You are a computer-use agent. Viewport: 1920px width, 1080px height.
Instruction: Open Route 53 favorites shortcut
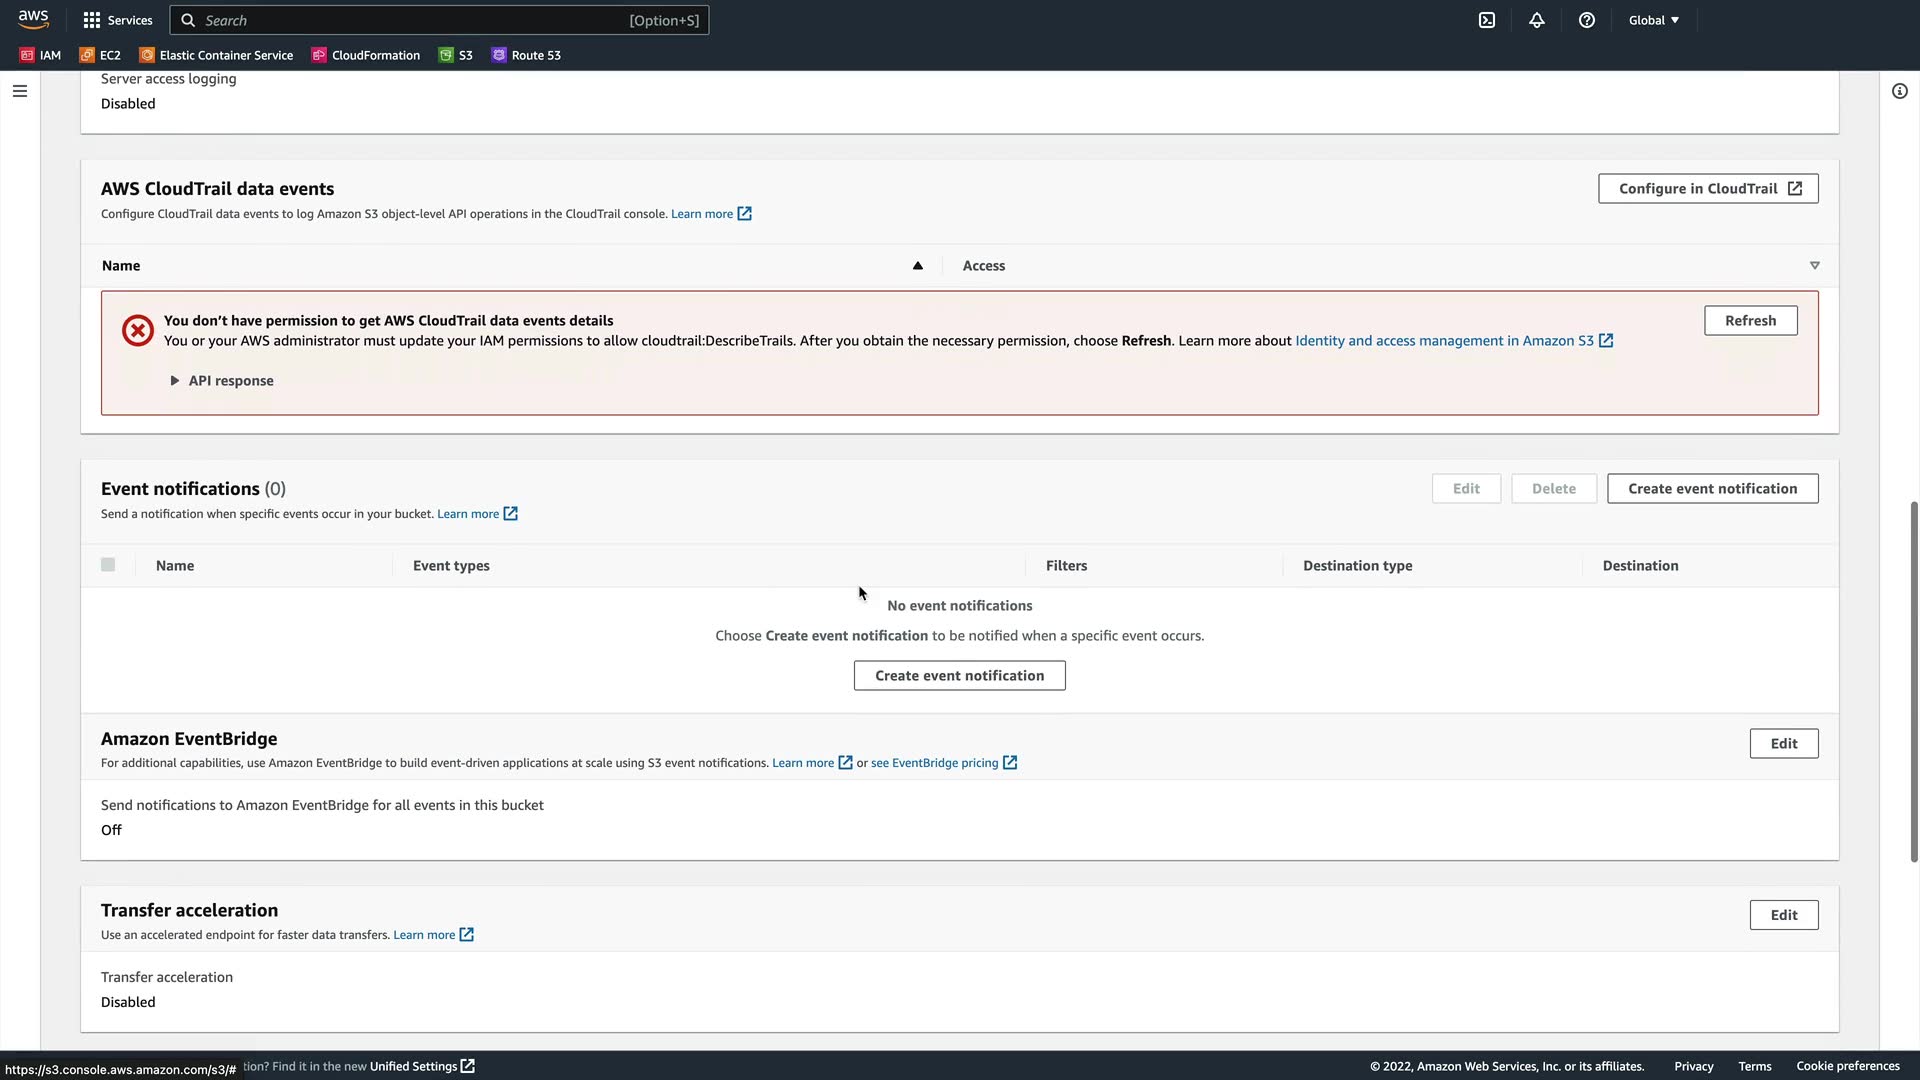pos(526,55)
